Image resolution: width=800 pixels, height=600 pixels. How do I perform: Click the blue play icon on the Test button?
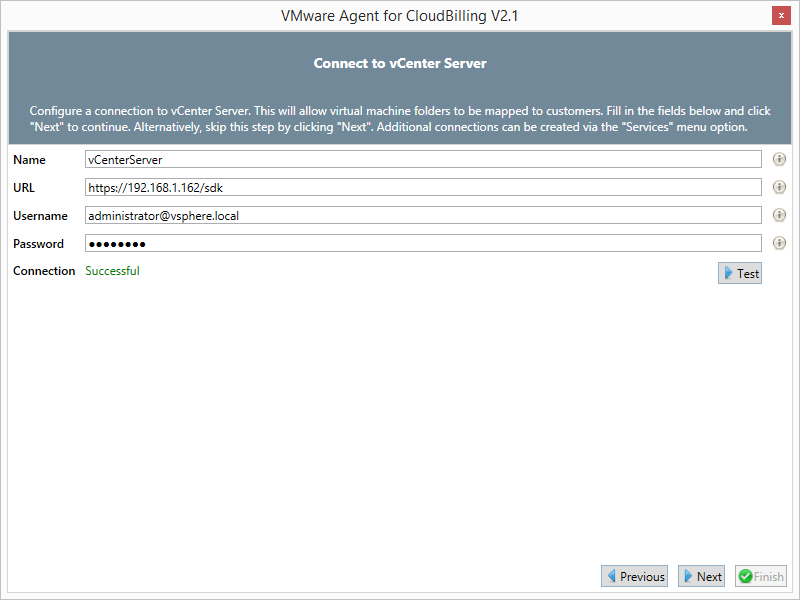(727, 272)
